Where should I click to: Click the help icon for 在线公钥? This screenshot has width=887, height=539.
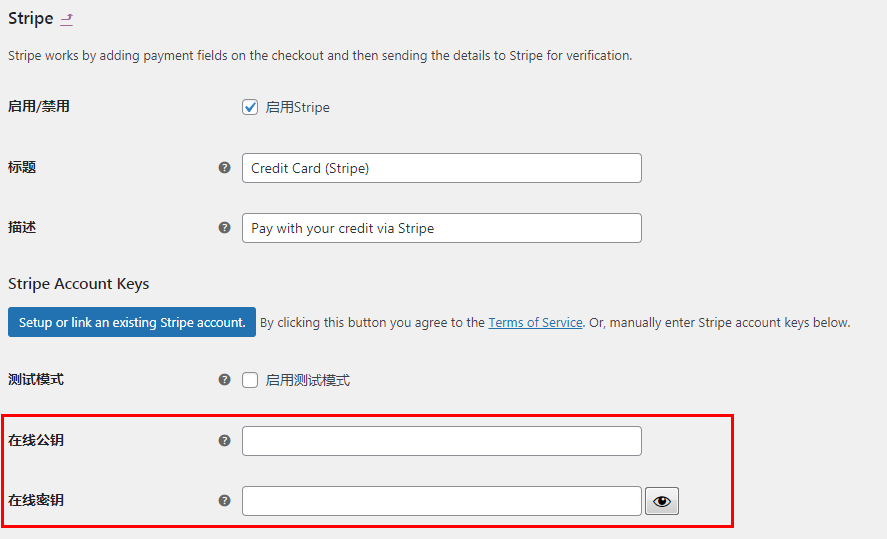[x=224, y=440]
